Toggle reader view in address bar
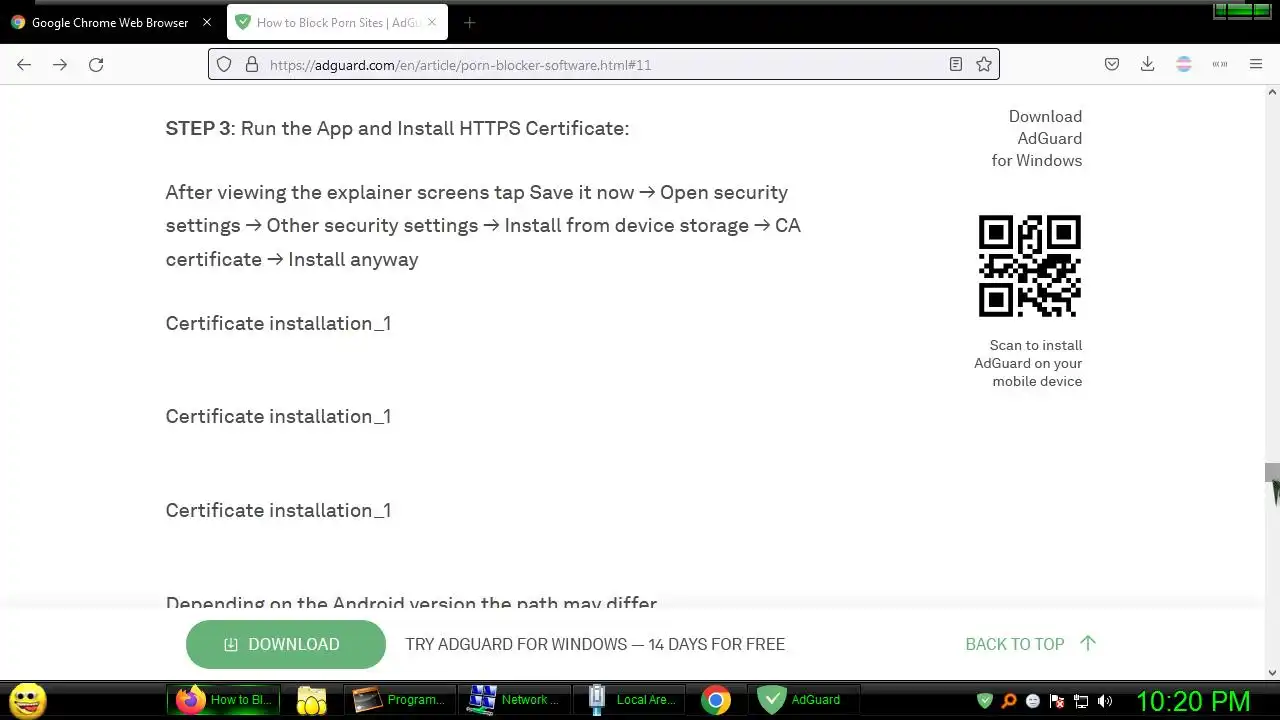Image resolution: width=1280 pixels, height=720 pixels. (956, 64)
